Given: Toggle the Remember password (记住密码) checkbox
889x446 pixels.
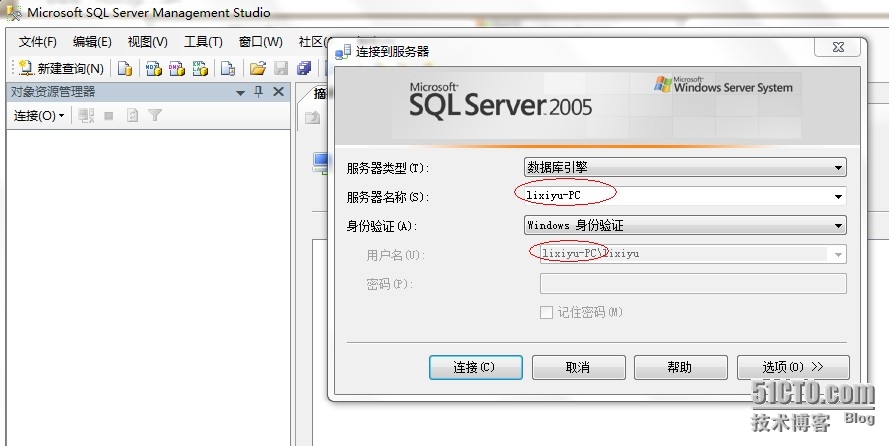Looking at the screenshot, I should 546,312.
